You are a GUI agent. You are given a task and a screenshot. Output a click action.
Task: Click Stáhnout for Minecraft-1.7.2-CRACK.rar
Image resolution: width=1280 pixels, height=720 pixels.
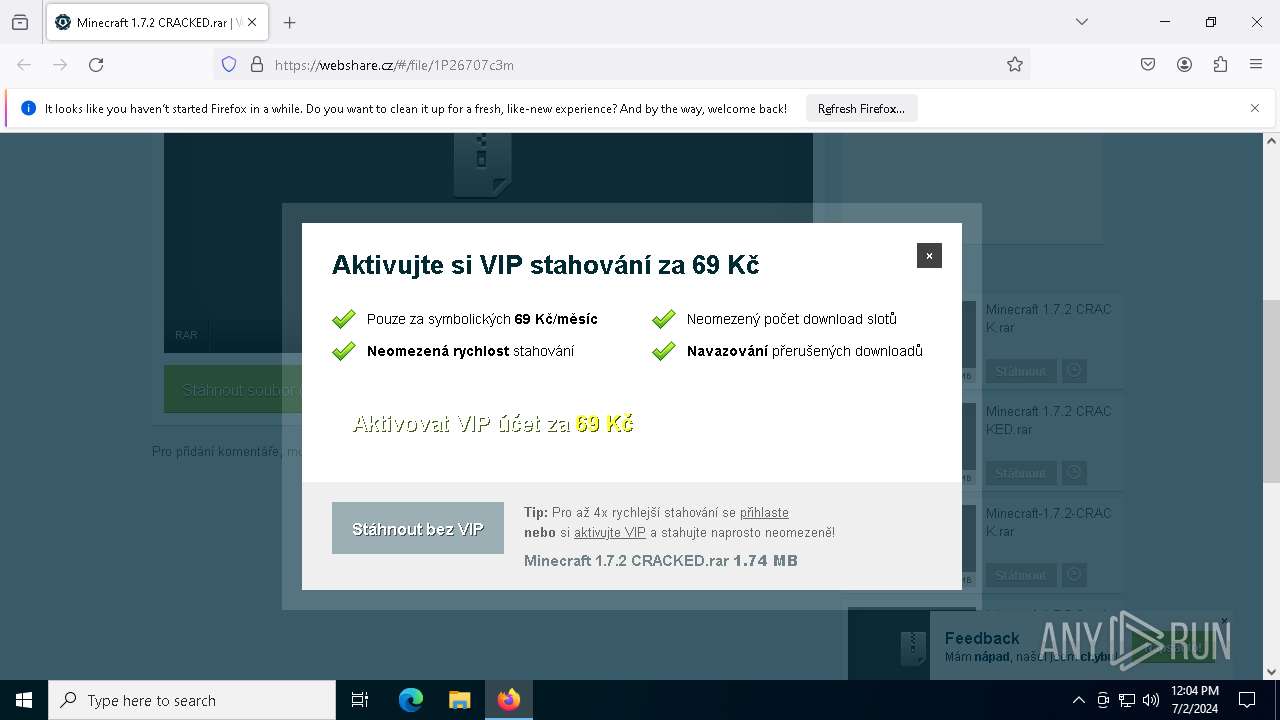coord(1020,575)
